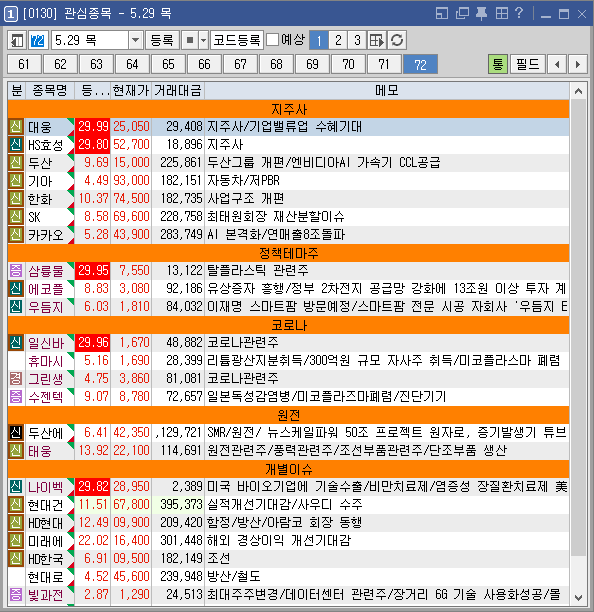Switch to group tab 64
Screen dimensions: 594x612
[x=132, y=64]
